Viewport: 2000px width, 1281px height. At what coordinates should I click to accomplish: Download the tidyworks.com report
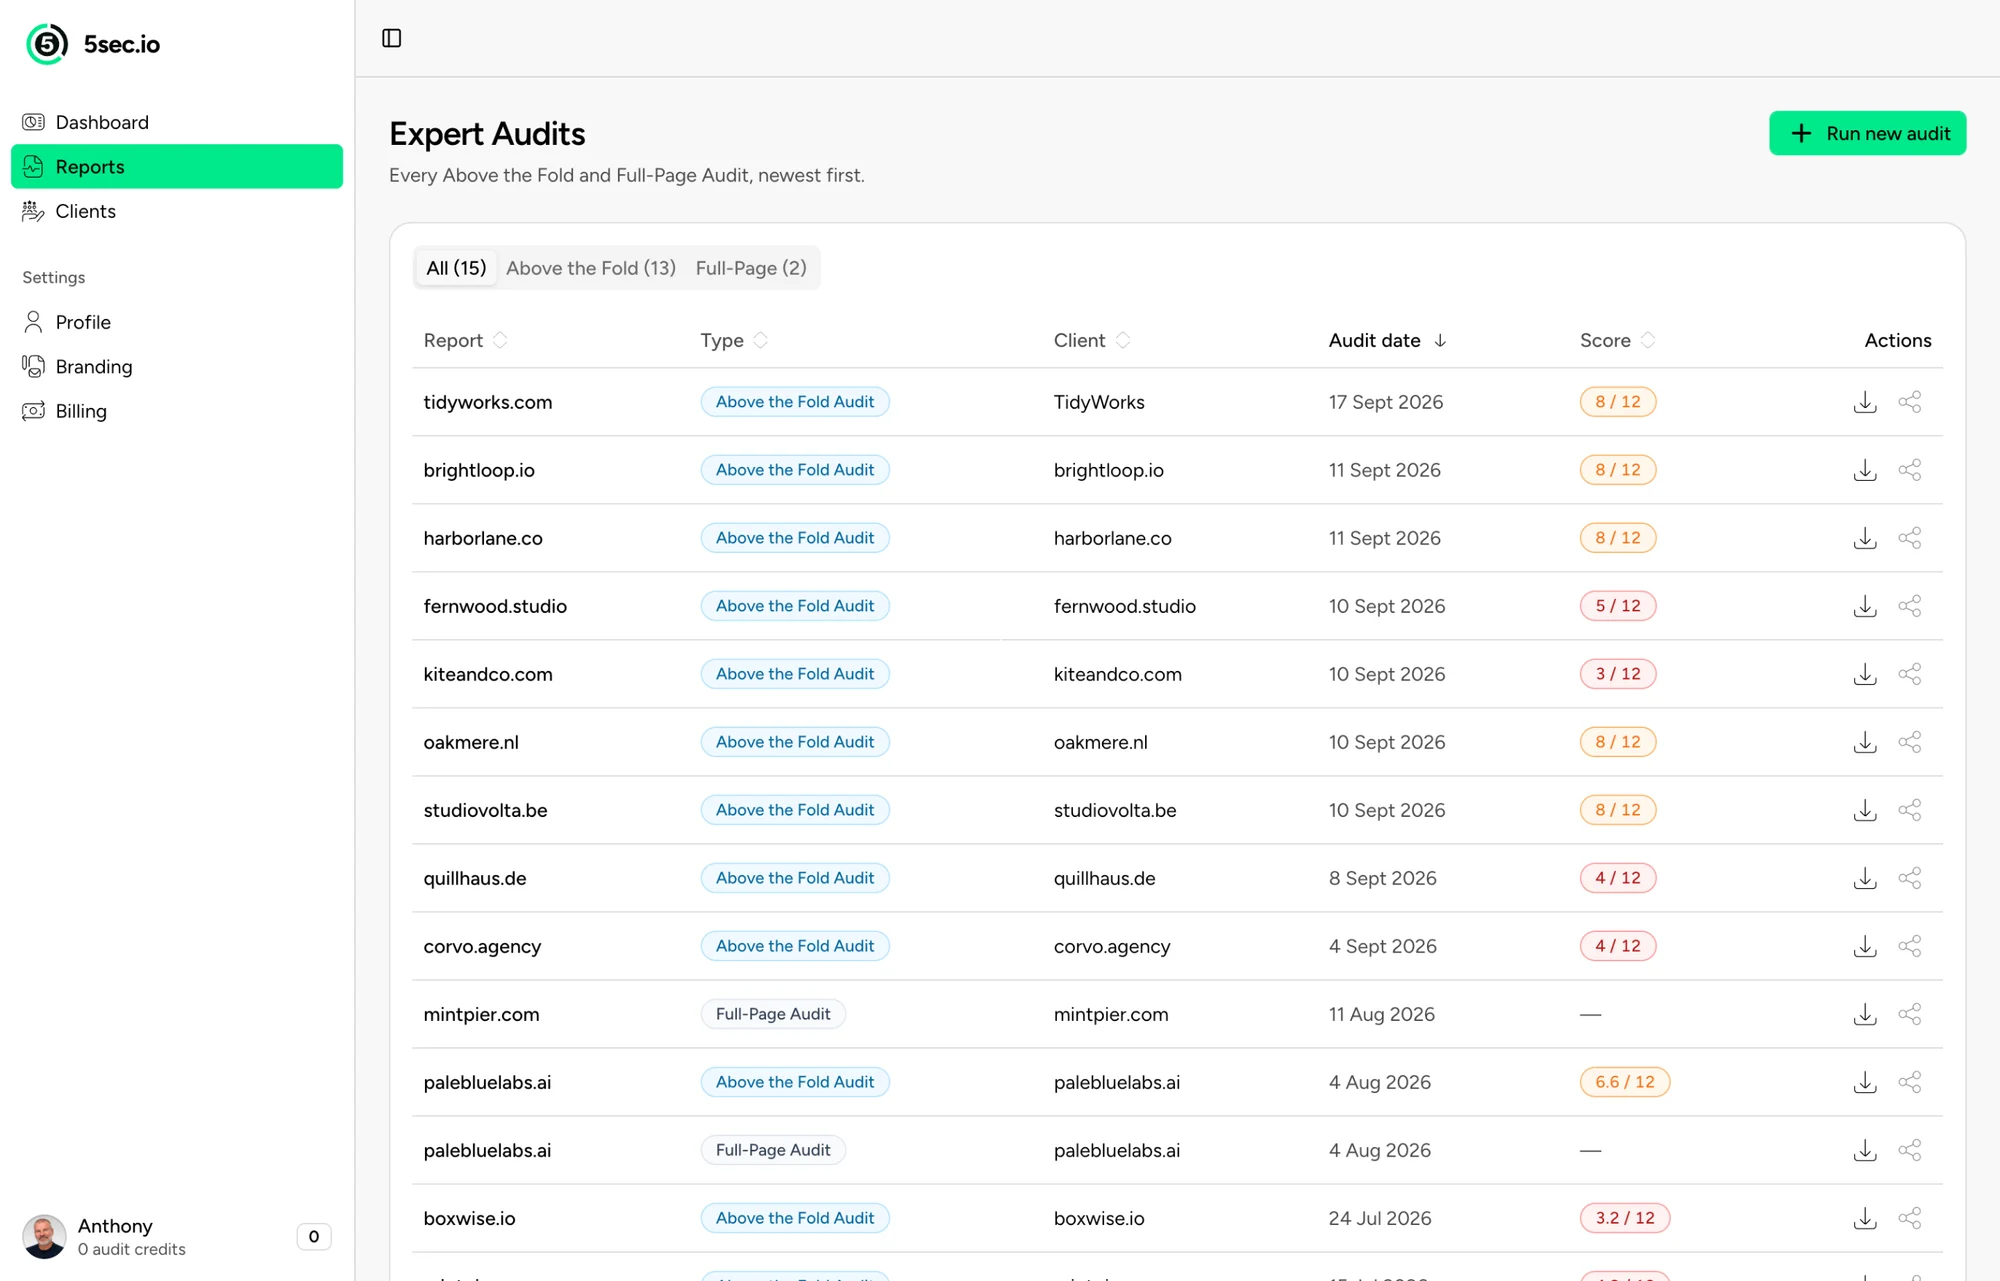click(x=1865, y=402)
